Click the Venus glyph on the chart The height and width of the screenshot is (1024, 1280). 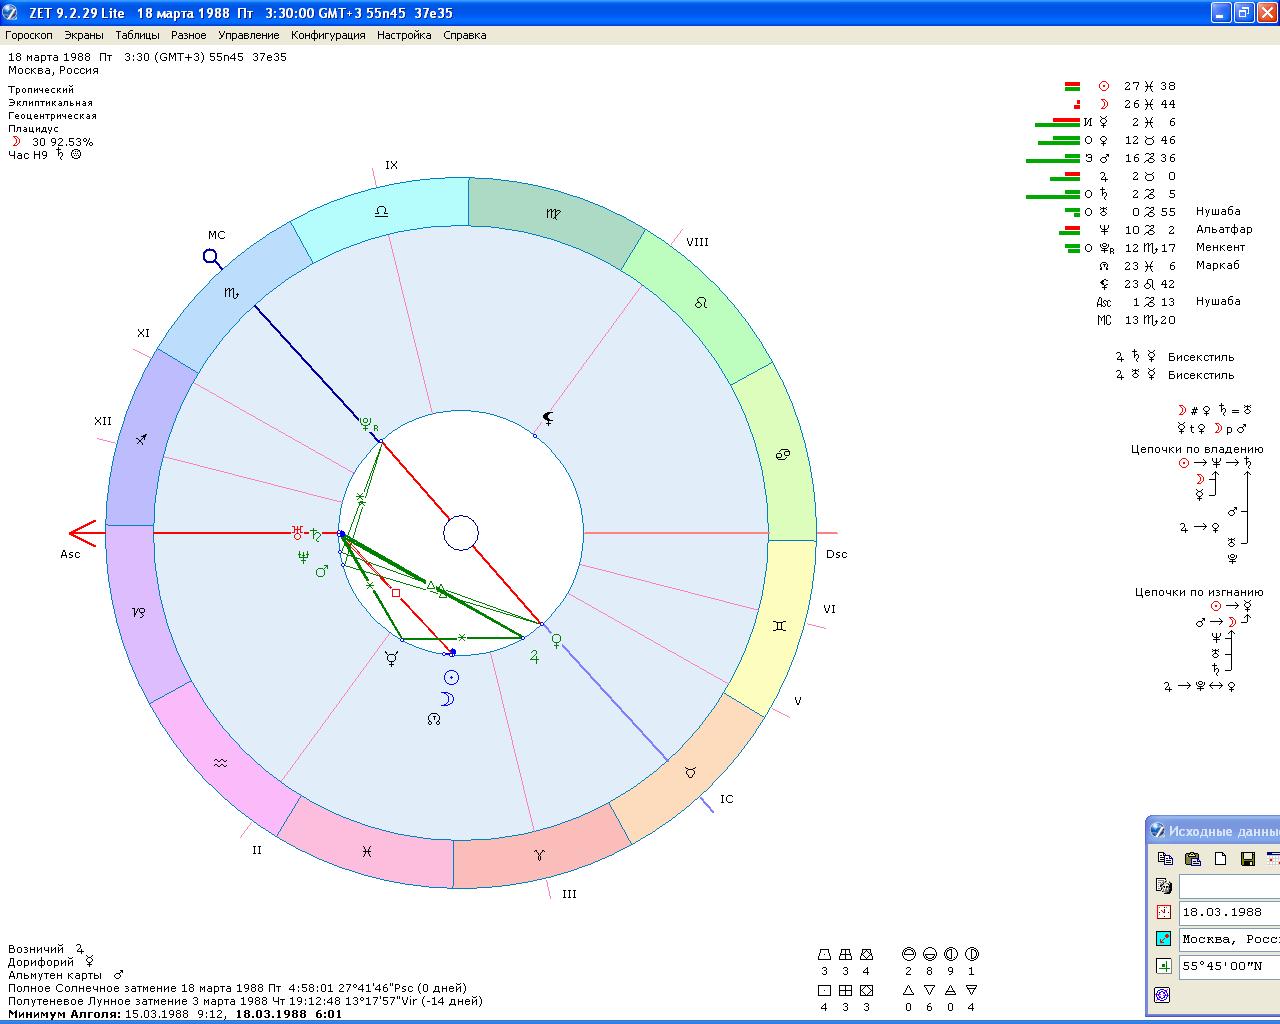[x=557, y=639]
